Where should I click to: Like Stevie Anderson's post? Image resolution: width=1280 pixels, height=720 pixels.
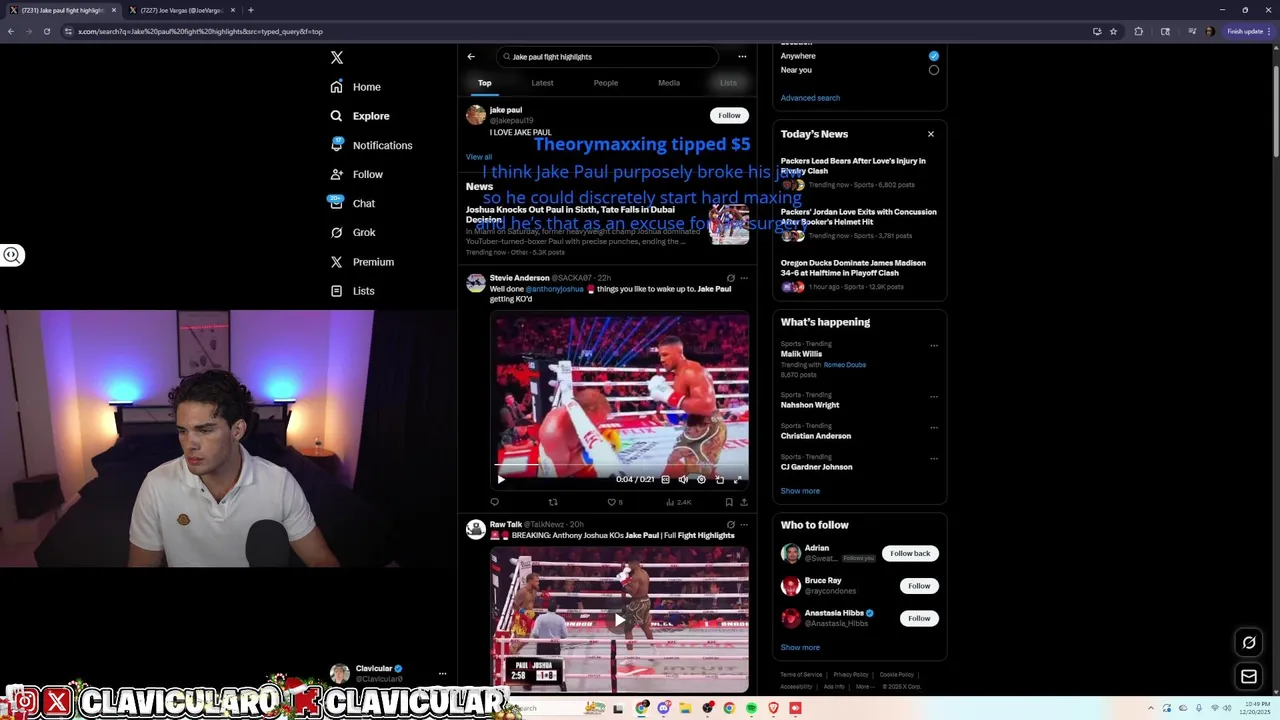[x=614, y=502]
